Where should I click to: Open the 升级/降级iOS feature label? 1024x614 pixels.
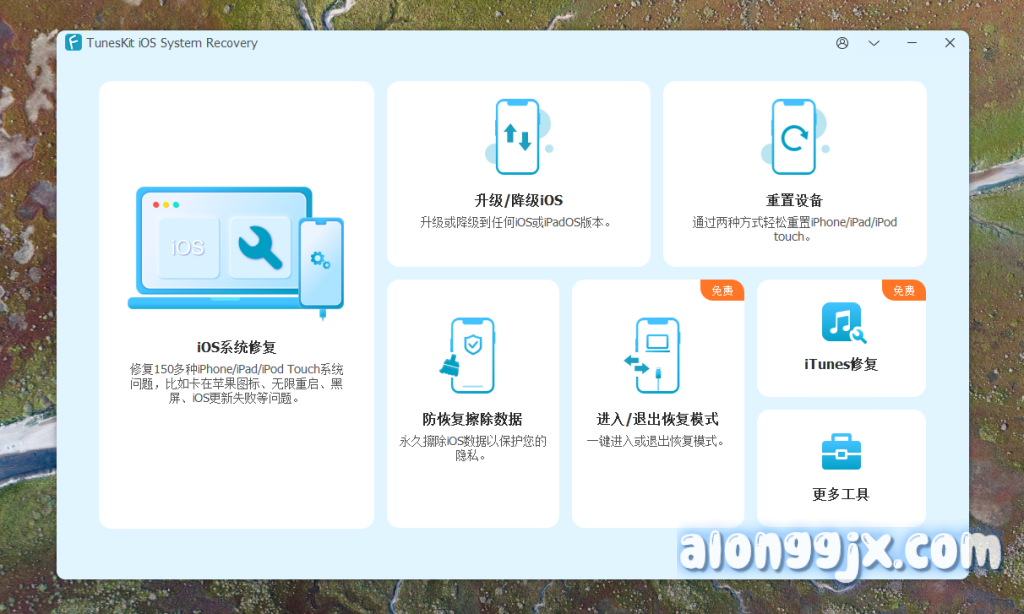pyautogui.click(x=518, y=200)
